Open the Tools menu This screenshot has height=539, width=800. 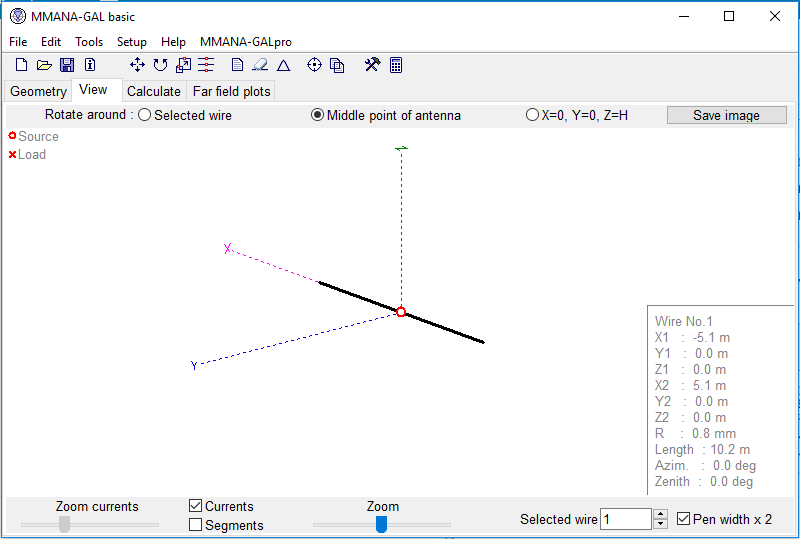(x=89, y=42)
